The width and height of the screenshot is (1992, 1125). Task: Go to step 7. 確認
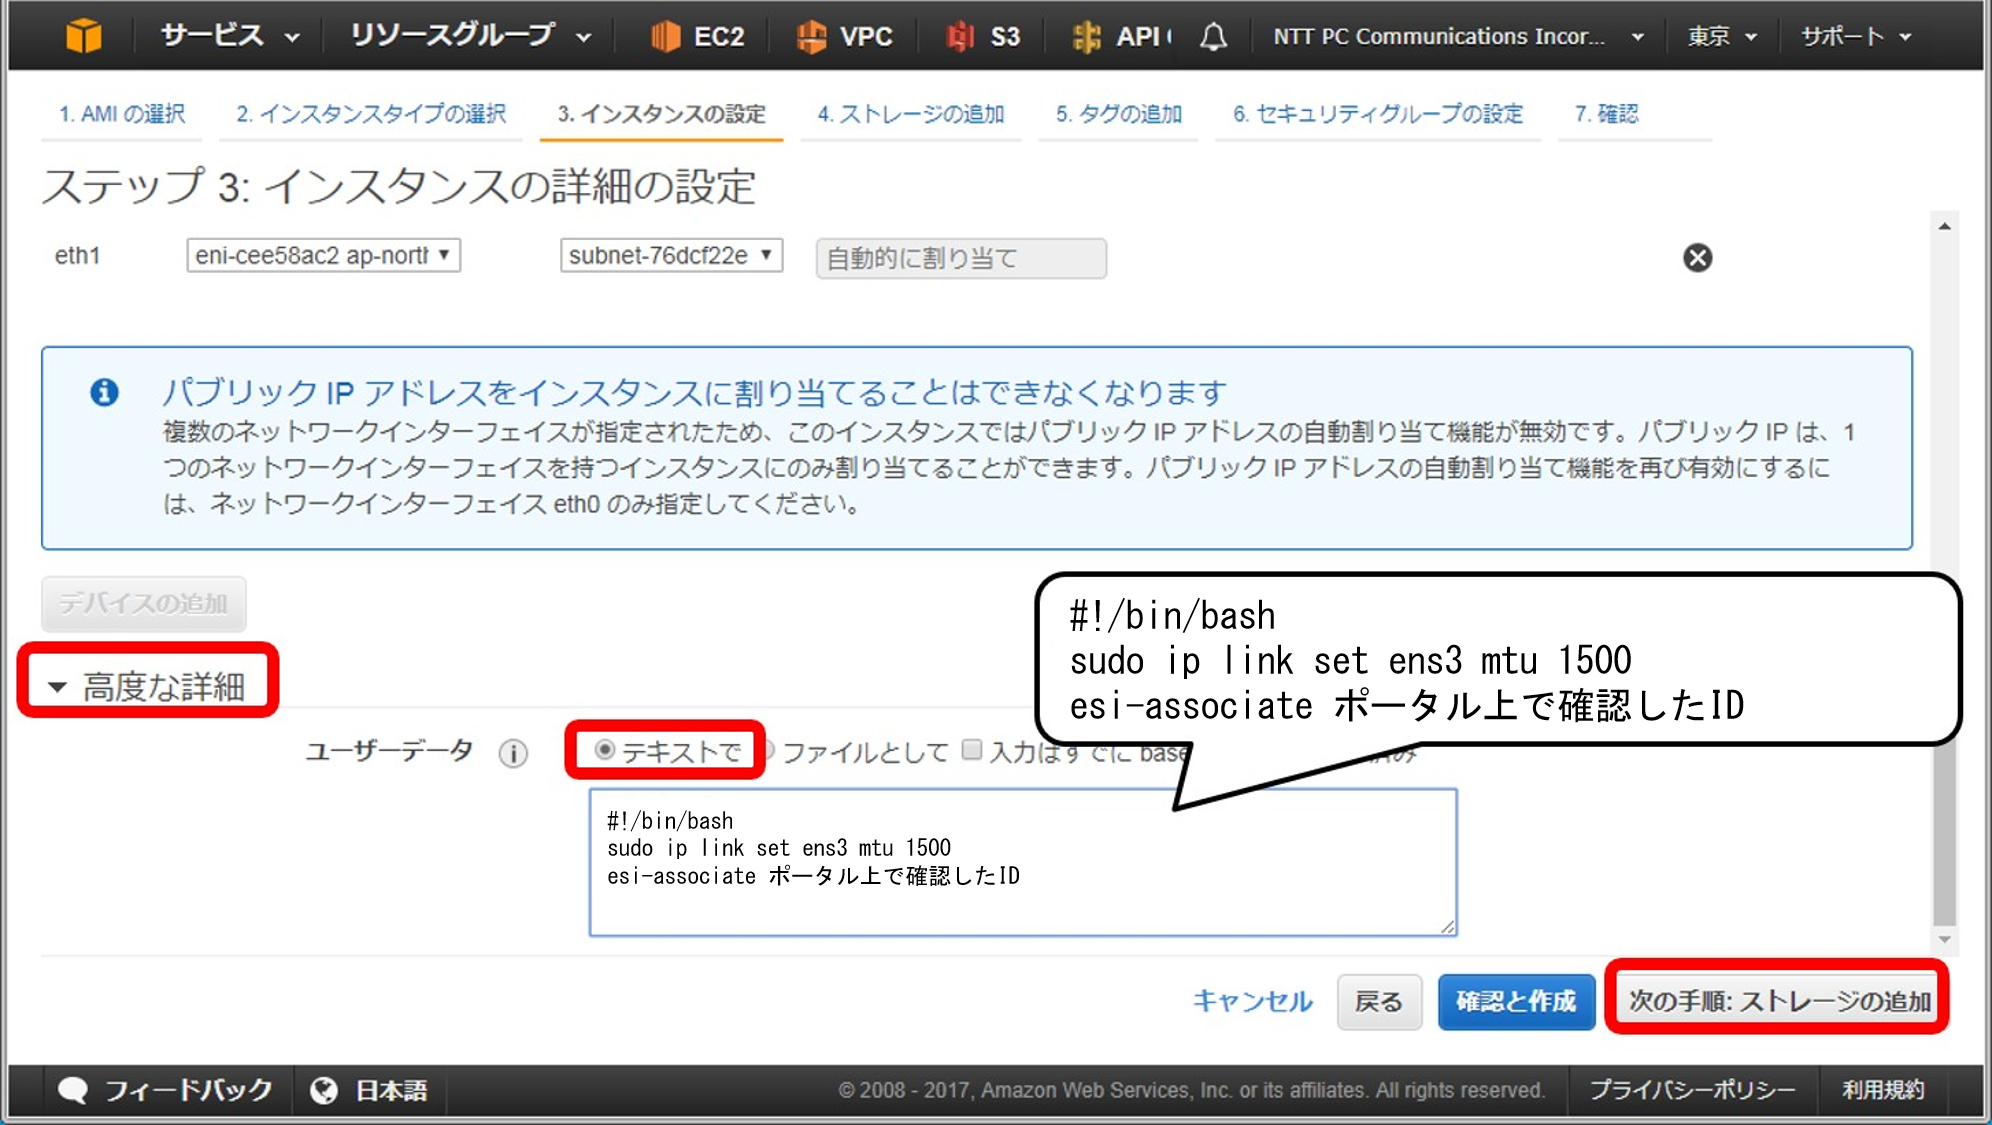pos(1606,114)
